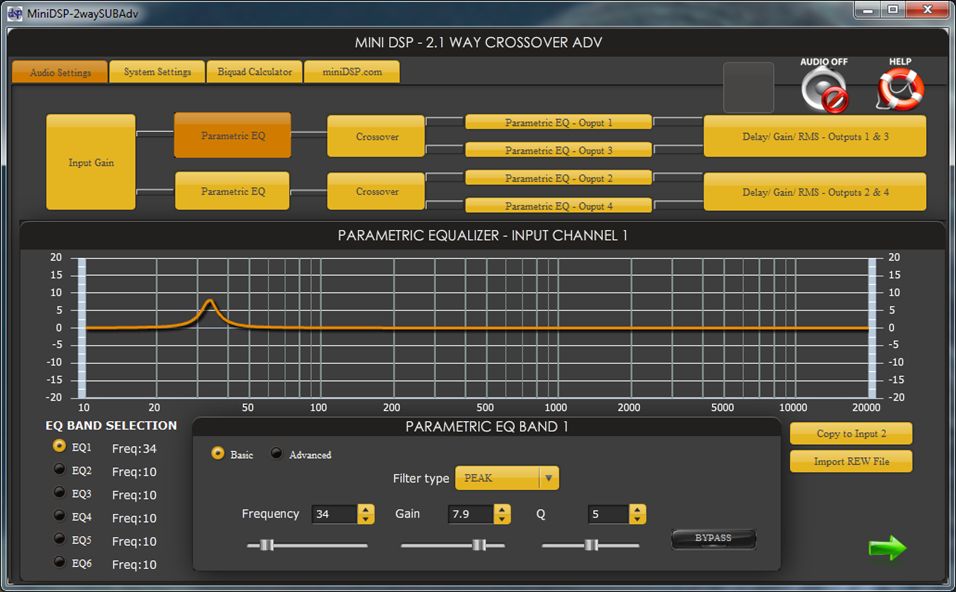956x592 pixels.
Task: Open the upper Parametric EQ input block
Action: [x=233, y=135]
